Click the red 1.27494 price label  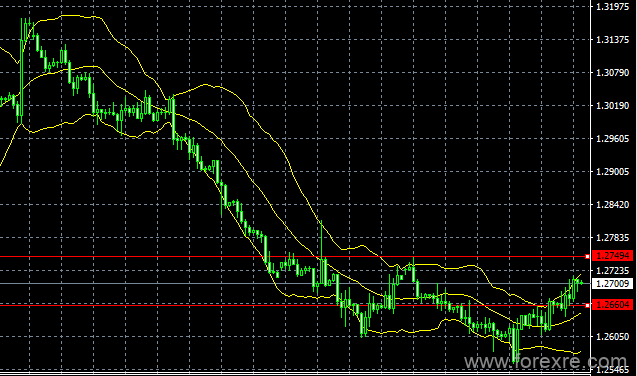(x=612, y=256)
